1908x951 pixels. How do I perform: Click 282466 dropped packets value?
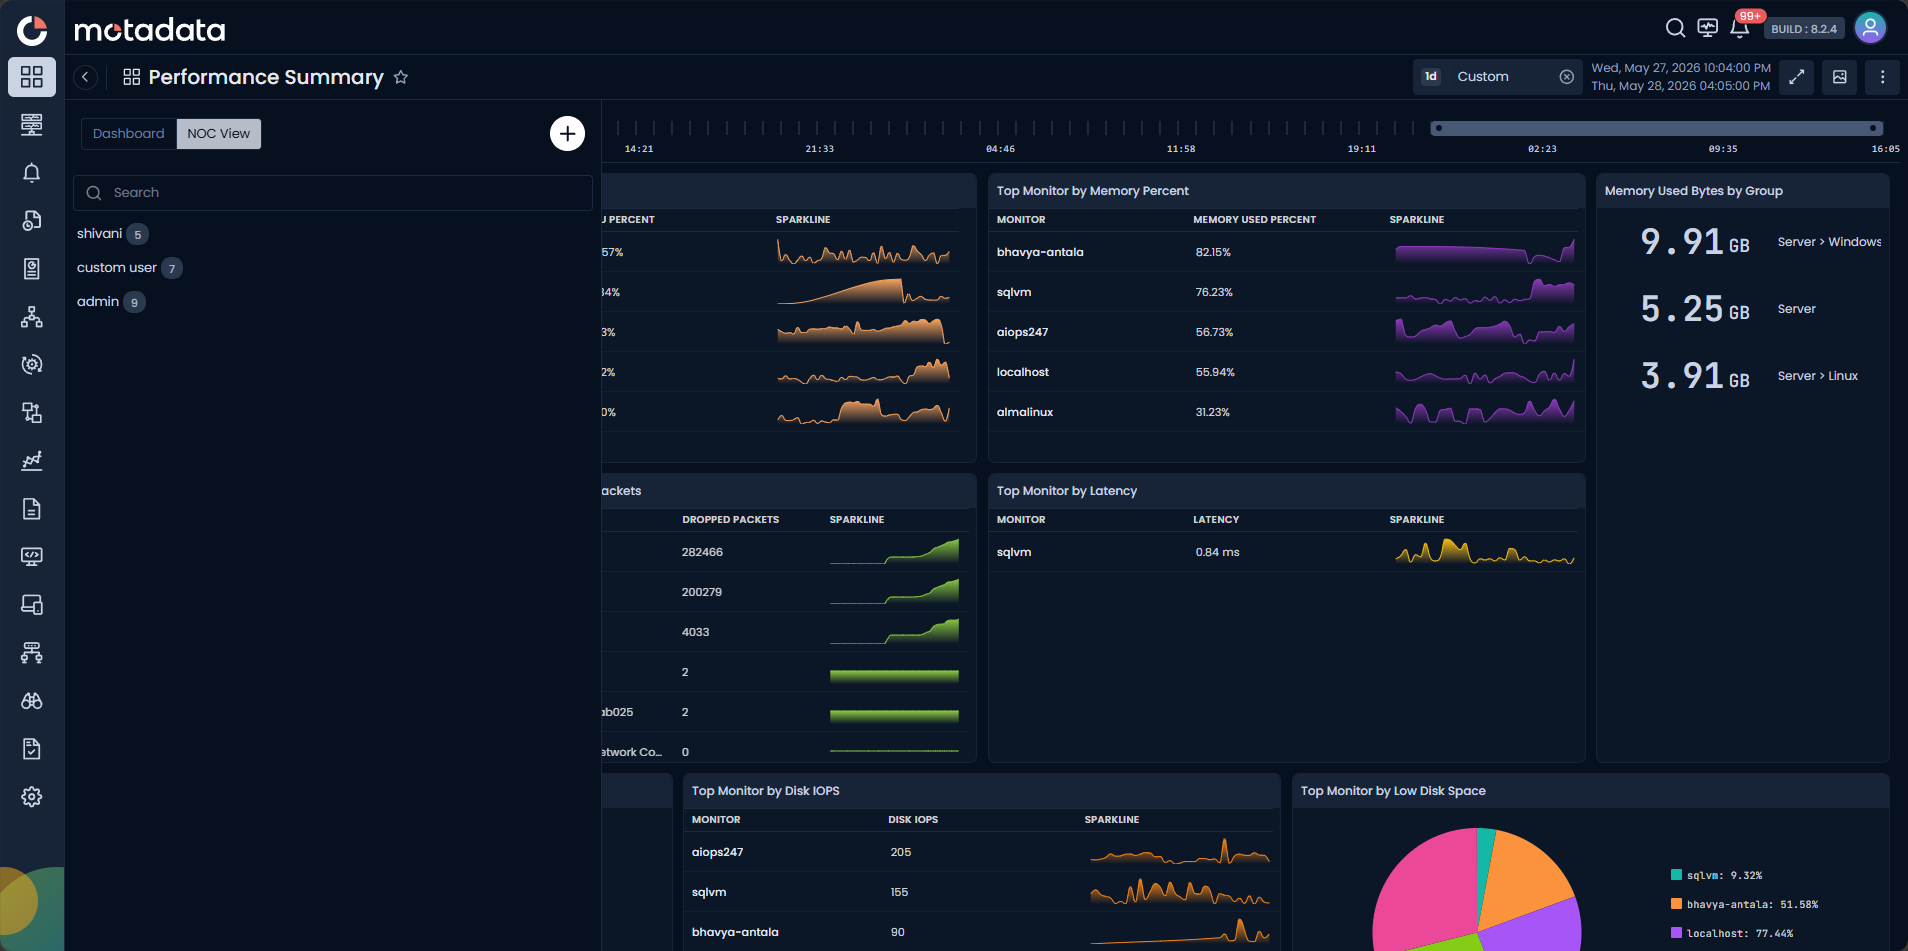point(702,552)
